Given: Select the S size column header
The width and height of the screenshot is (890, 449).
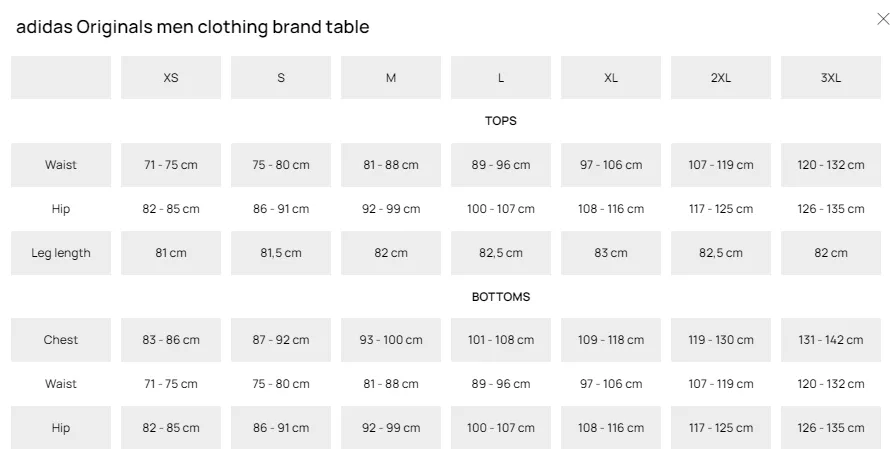Looking at the screenshot, I should pos(281,78).
